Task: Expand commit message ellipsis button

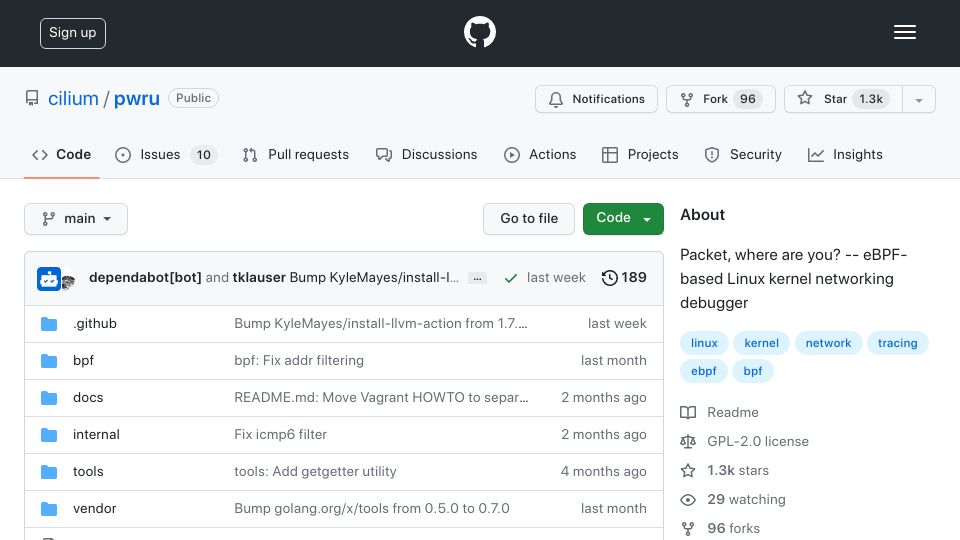Action: [x=477, y=279]
